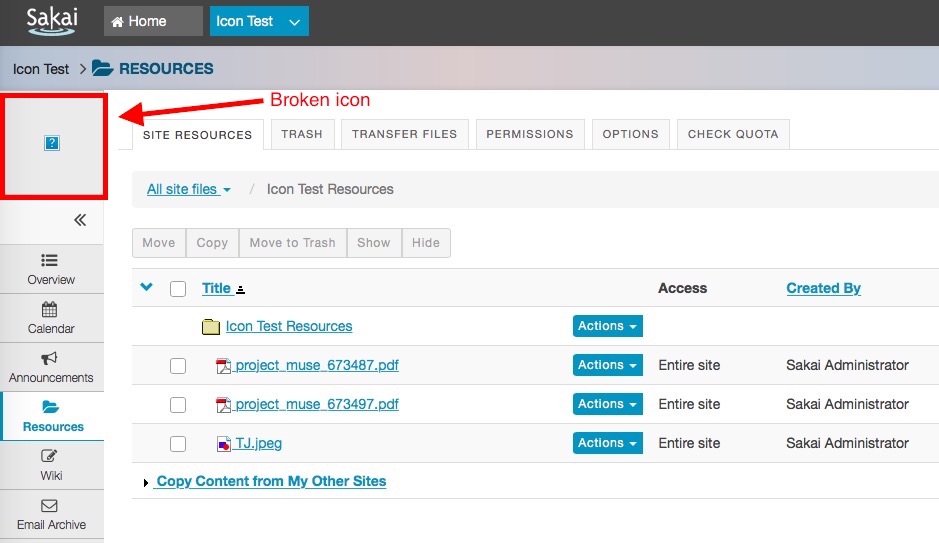Click the Copy button
Viewport: 939px width, 543px height.
pos(212,242)
